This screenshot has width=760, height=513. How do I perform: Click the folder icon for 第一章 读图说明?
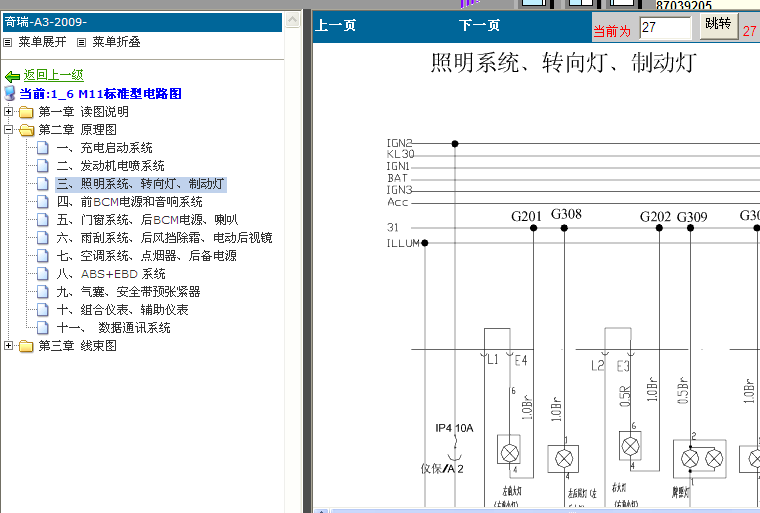pyautogui.click(x=26, y=112)
